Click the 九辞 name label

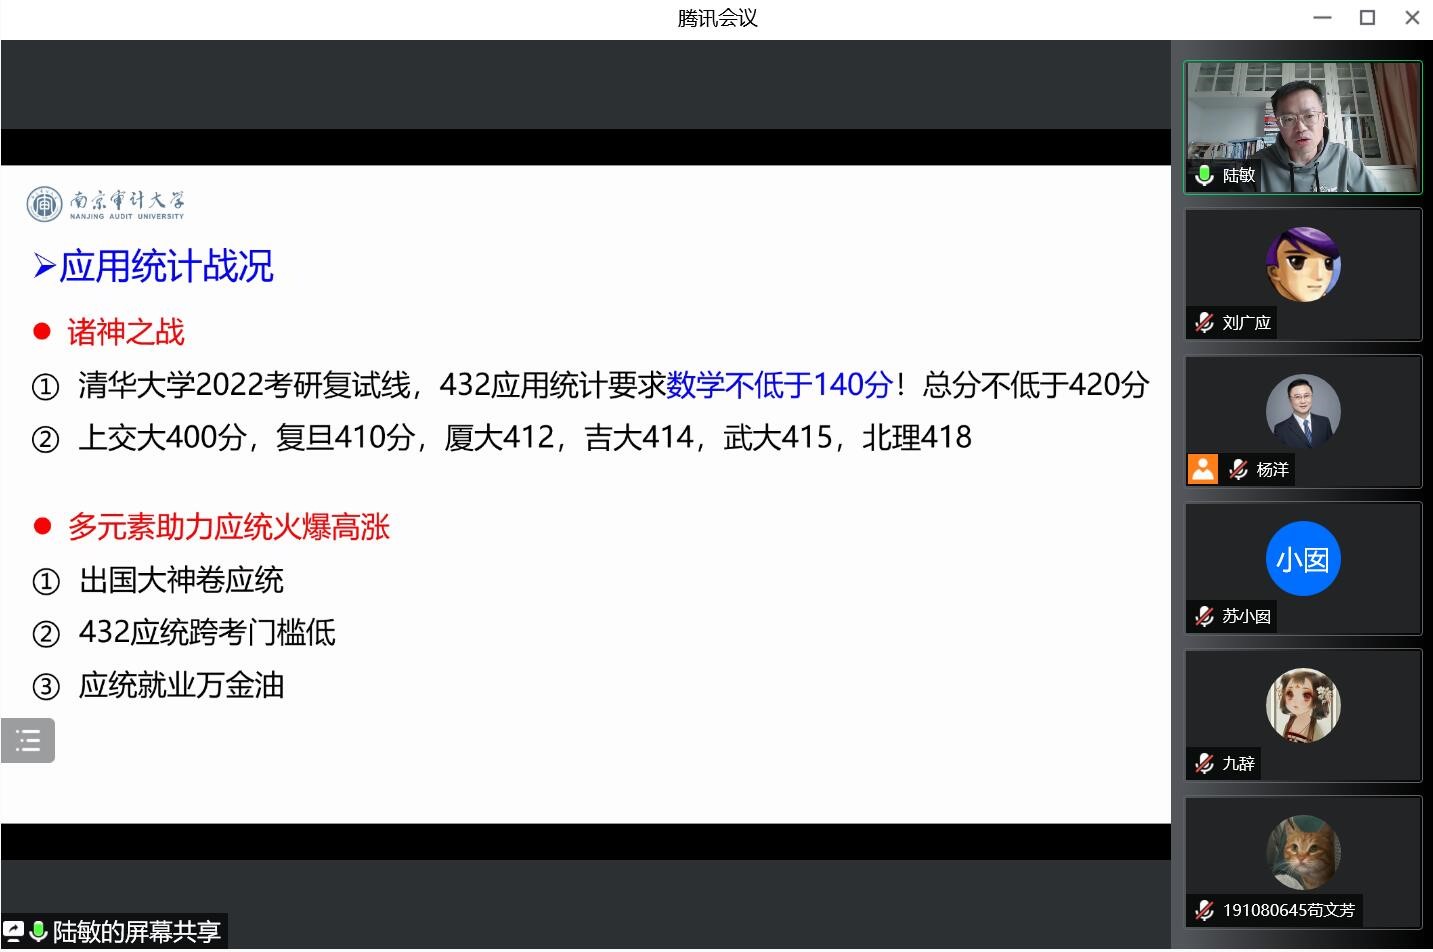tap(1238, 764)
